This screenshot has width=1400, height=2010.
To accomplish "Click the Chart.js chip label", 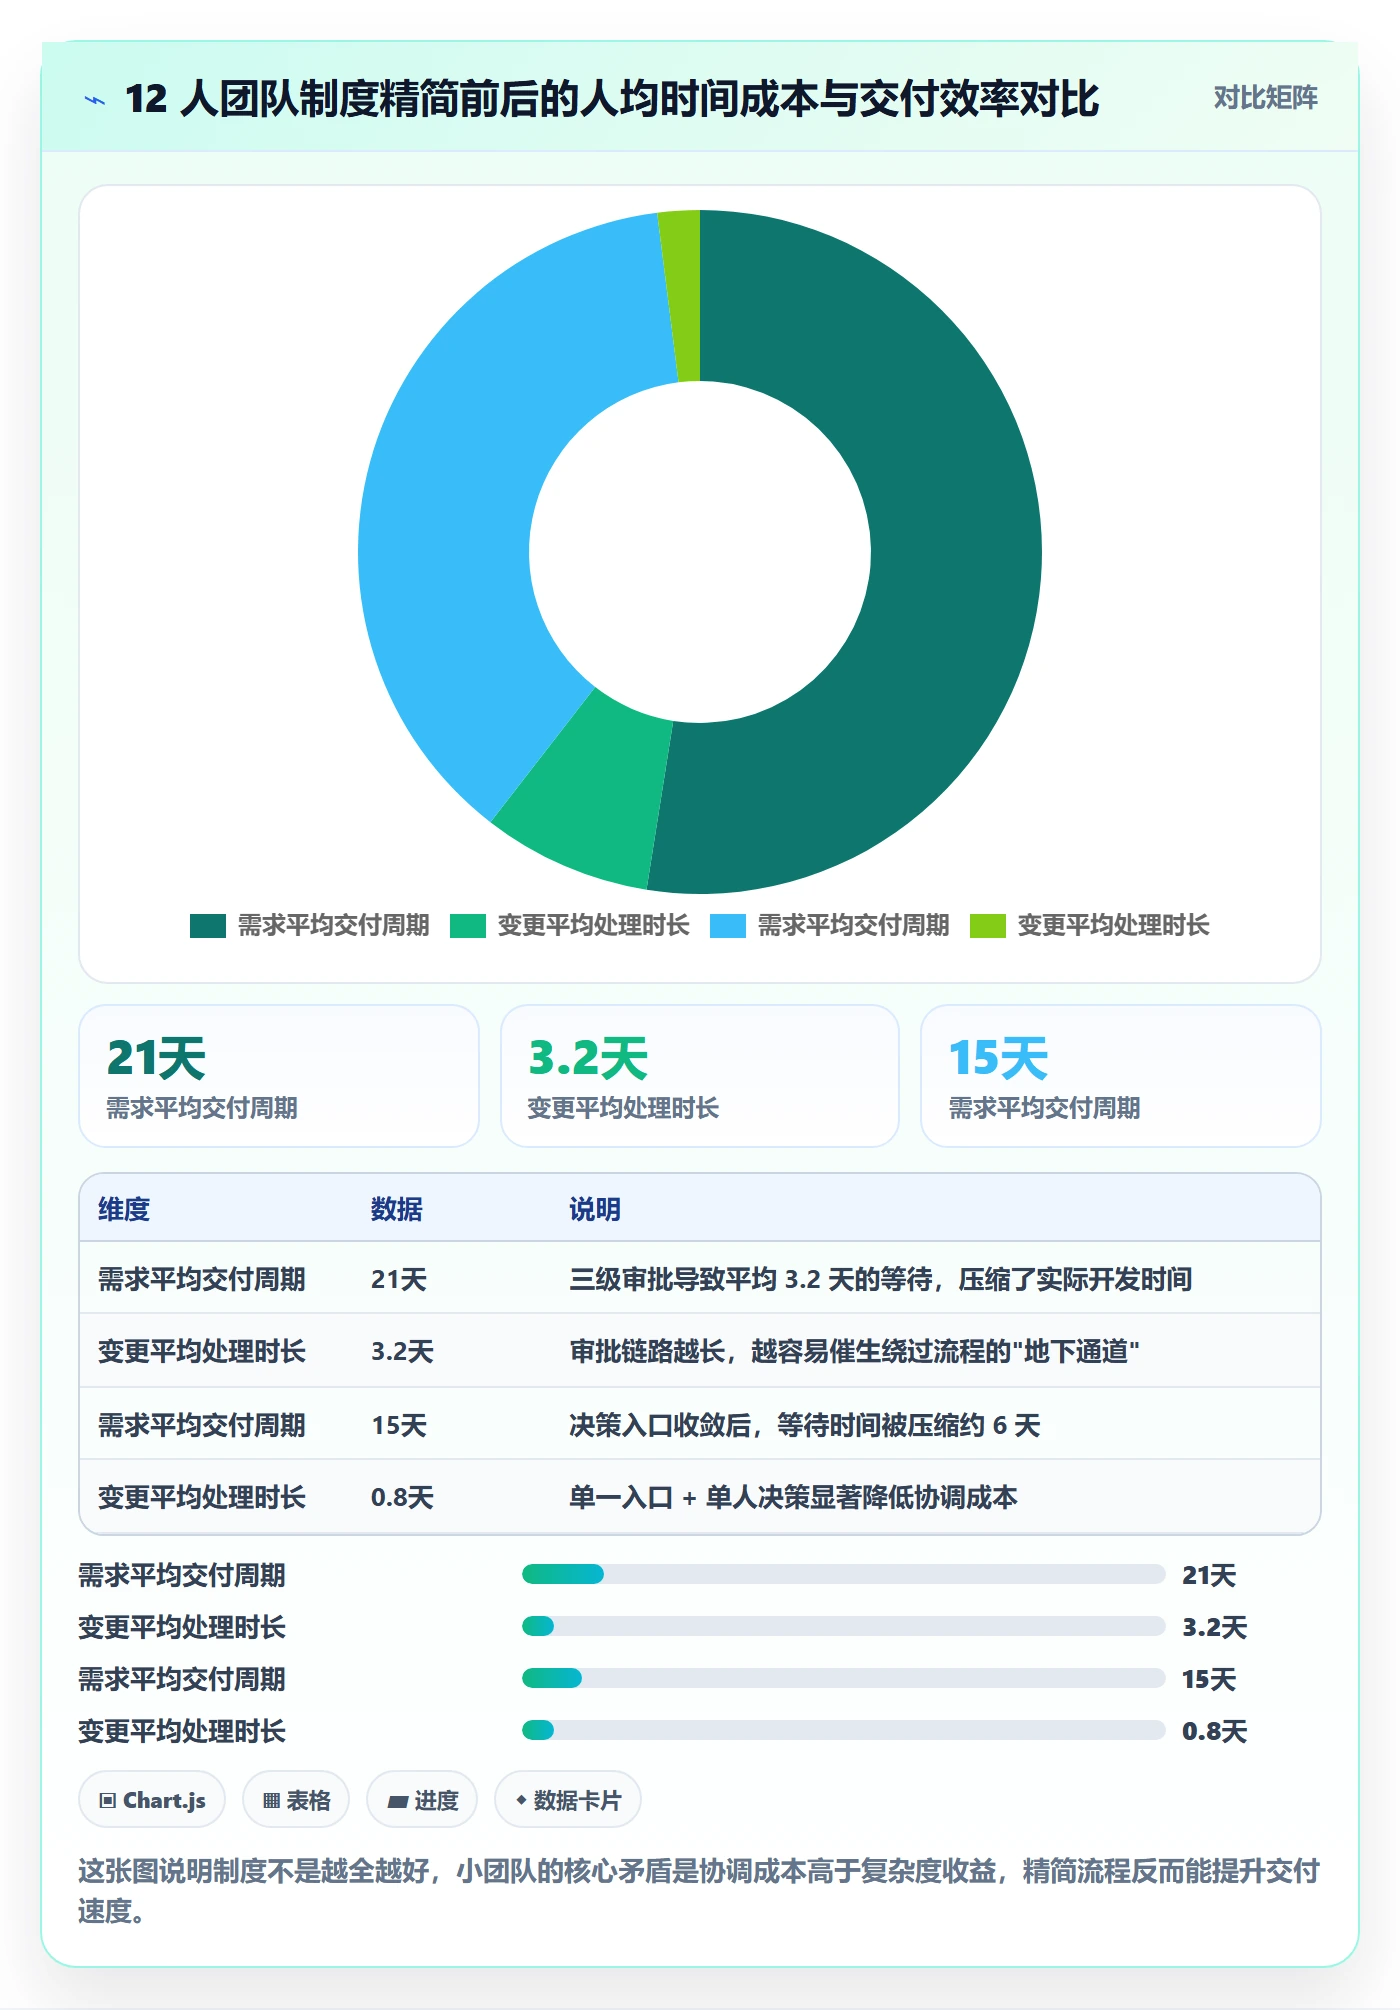I will 164,1800.
